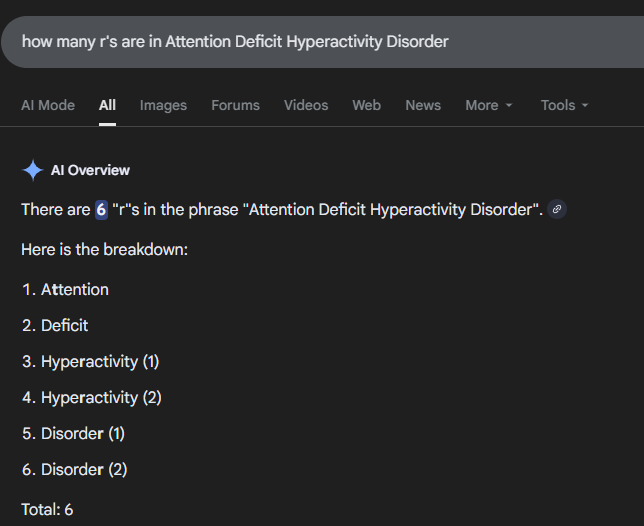Open the News tab
644x526 pixels.
point(423,105)
